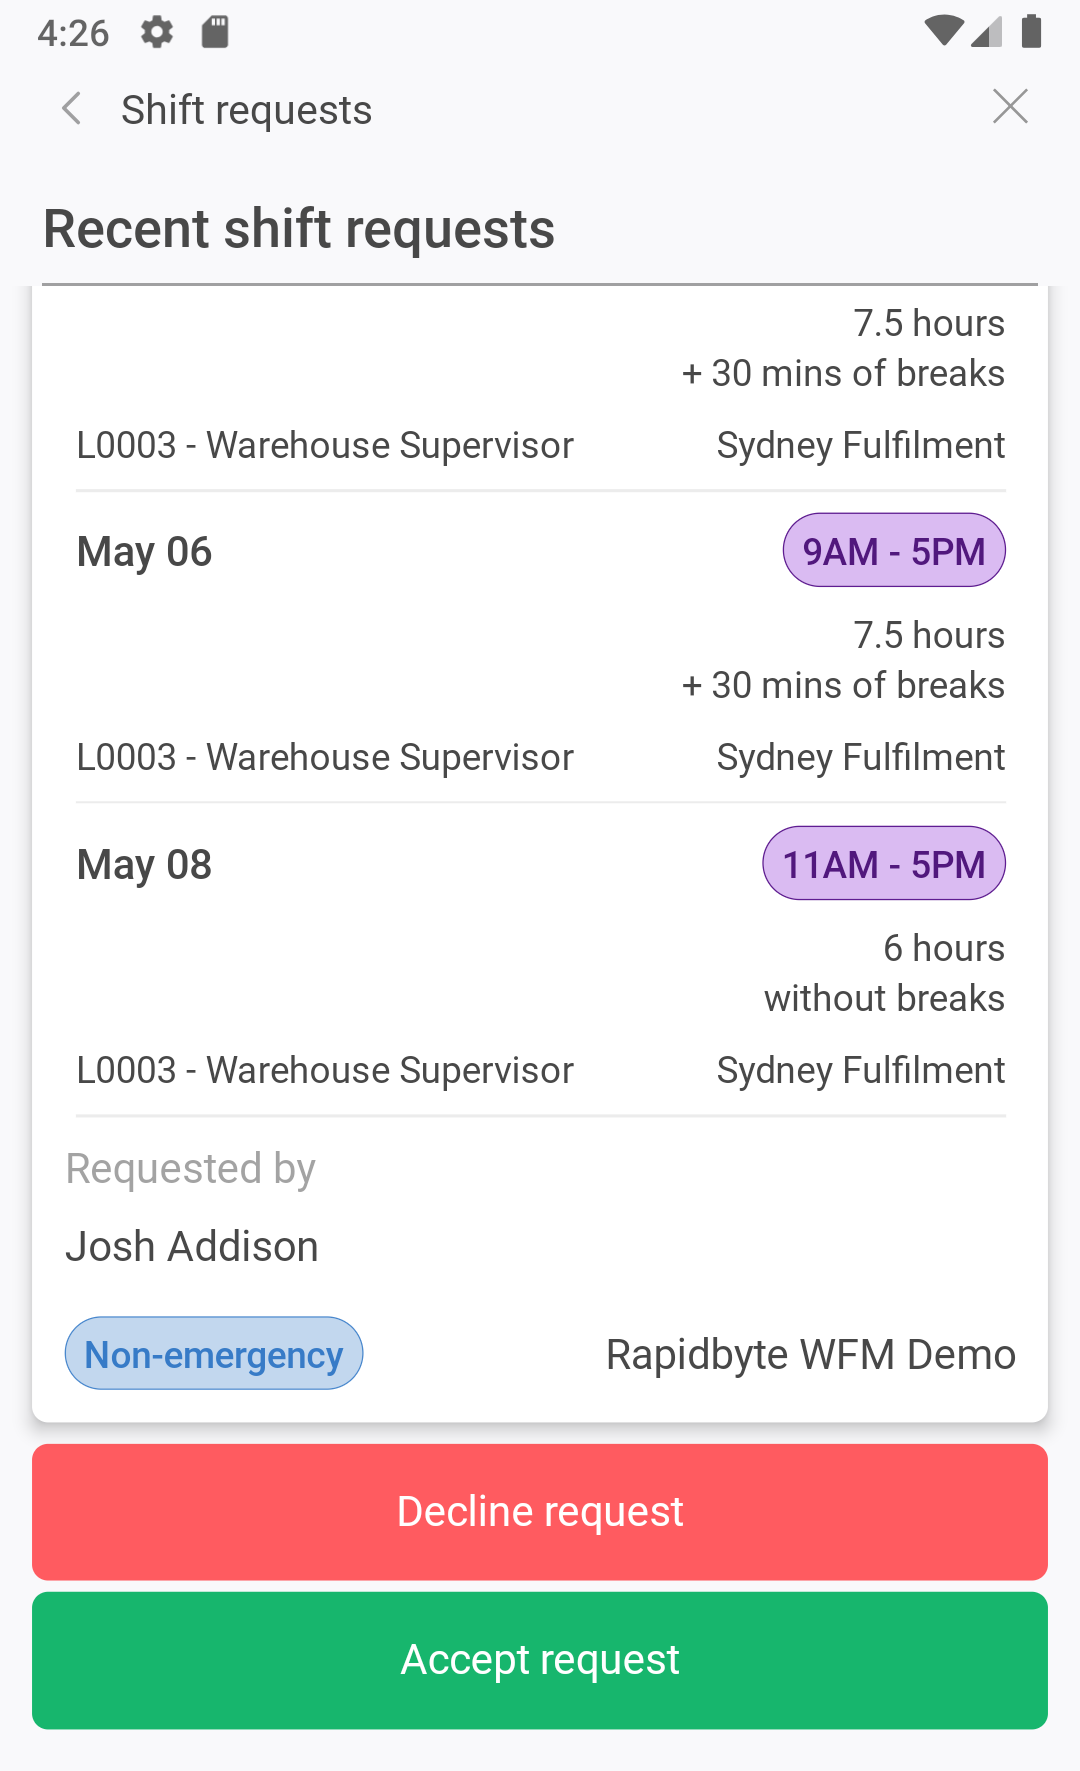Tap the back chevron beside Shift requests
The image size is (1080, 1771).
[x=71, y=108]
